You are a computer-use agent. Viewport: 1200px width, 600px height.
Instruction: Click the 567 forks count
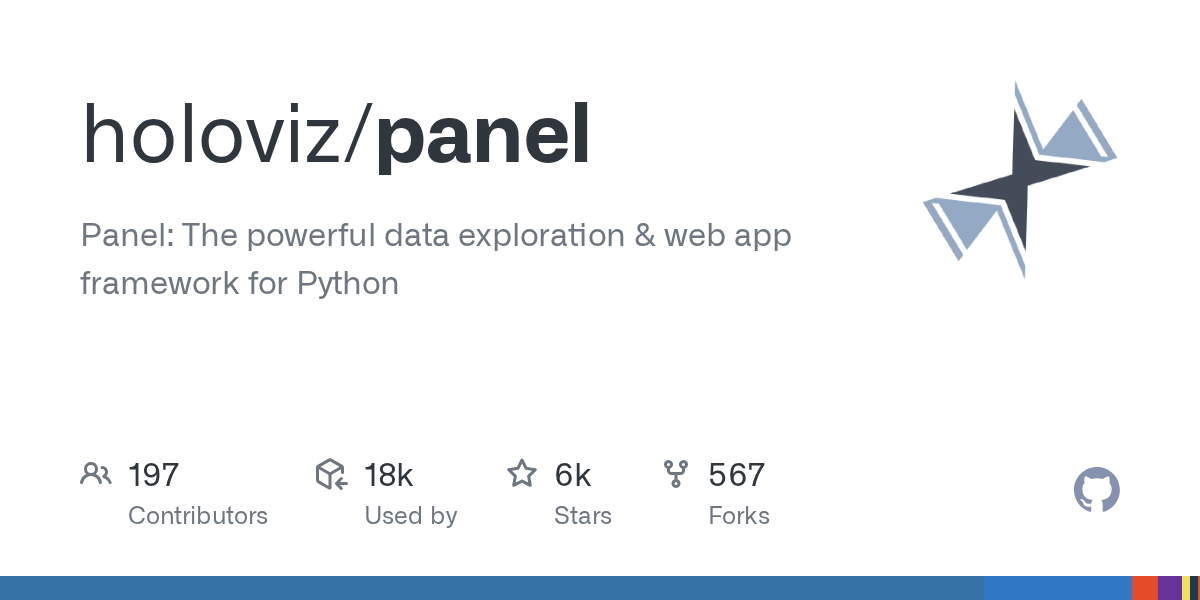click(x=737, y=475)
